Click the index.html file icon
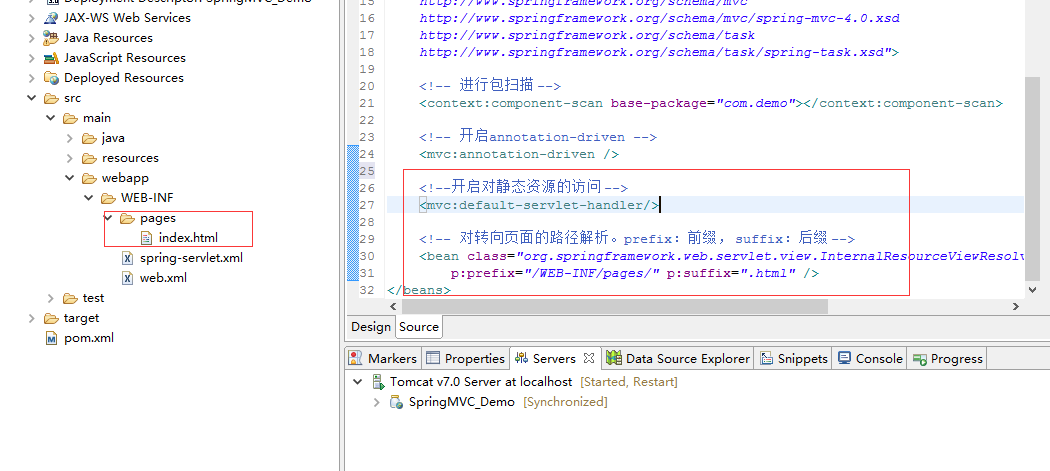1050x471 pixels. (146, 238)
